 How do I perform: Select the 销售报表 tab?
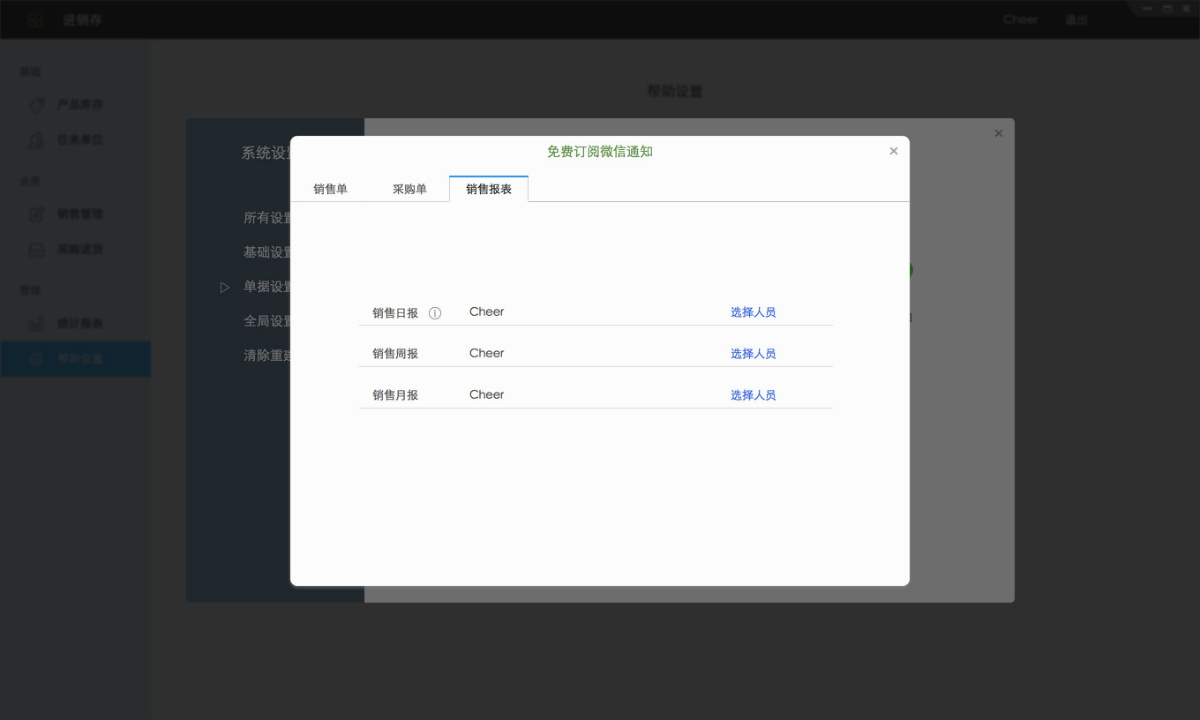488,188
